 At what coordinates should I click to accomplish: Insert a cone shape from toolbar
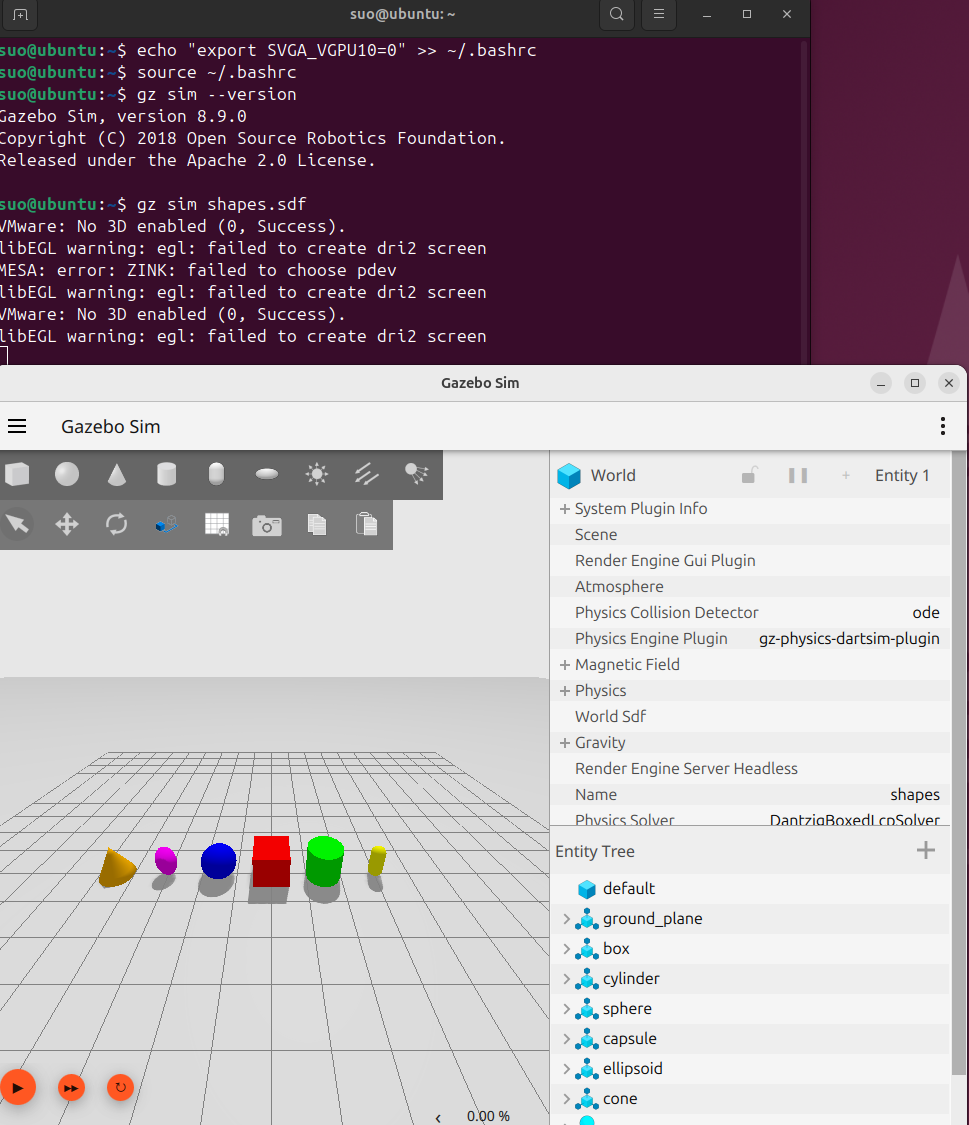click(x=117, y=474)
